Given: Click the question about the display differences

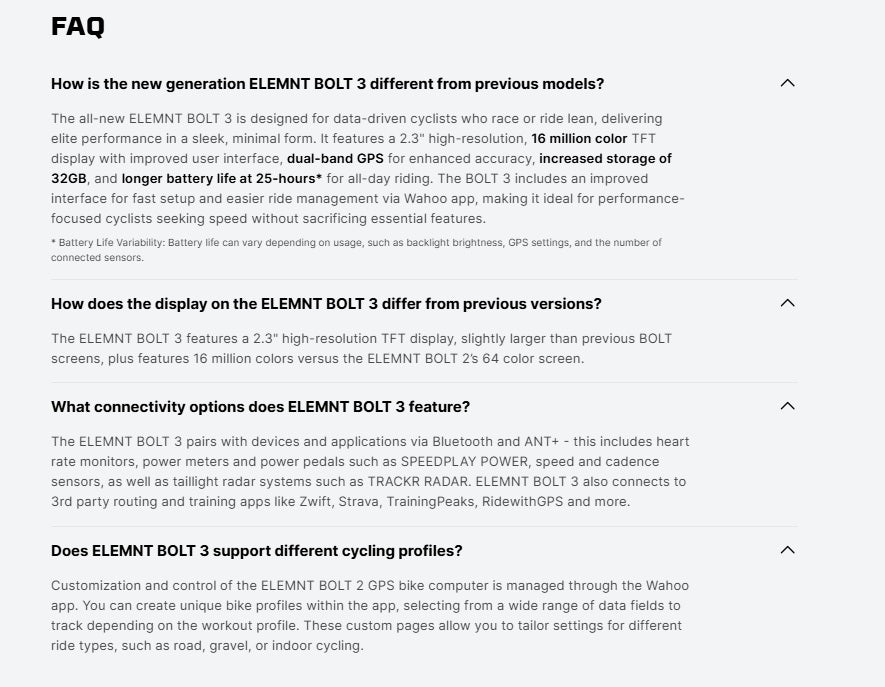Looking at the screenshot, I should (326, 303).
